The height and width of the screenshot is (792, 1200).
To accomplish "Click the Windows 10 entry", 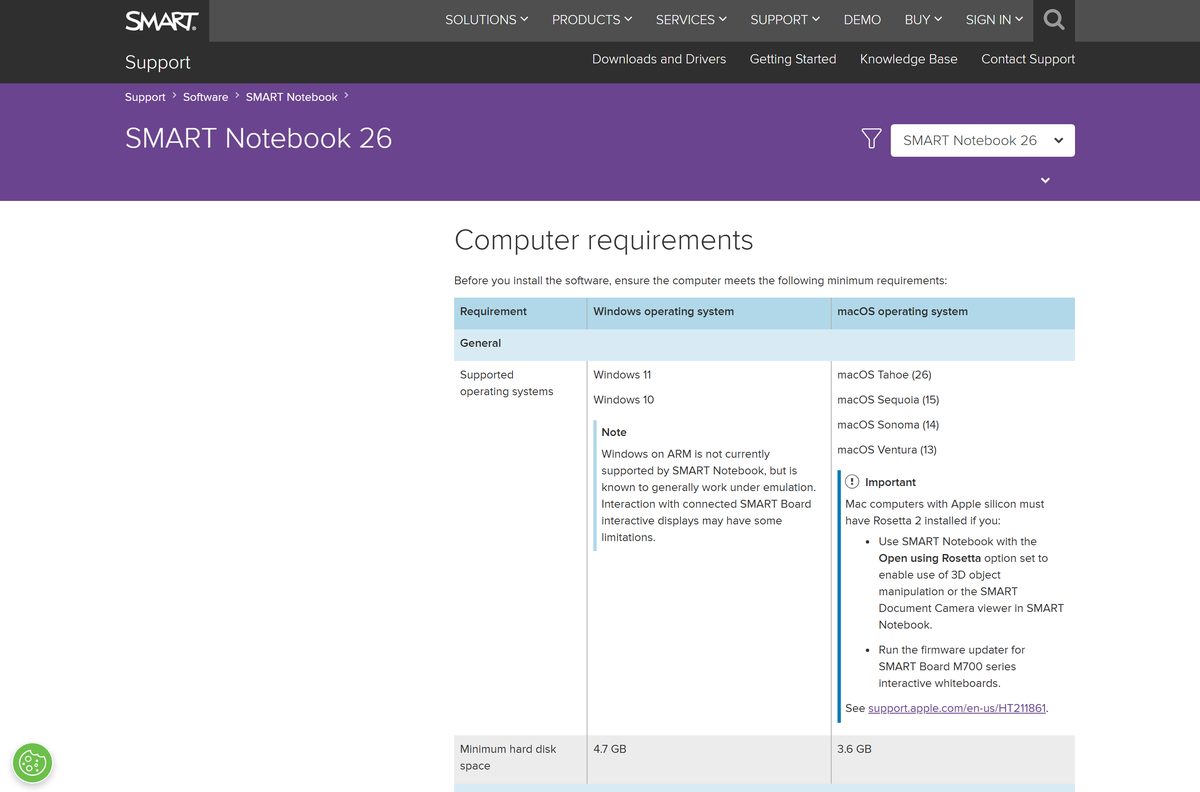I will tap(623, 400).
